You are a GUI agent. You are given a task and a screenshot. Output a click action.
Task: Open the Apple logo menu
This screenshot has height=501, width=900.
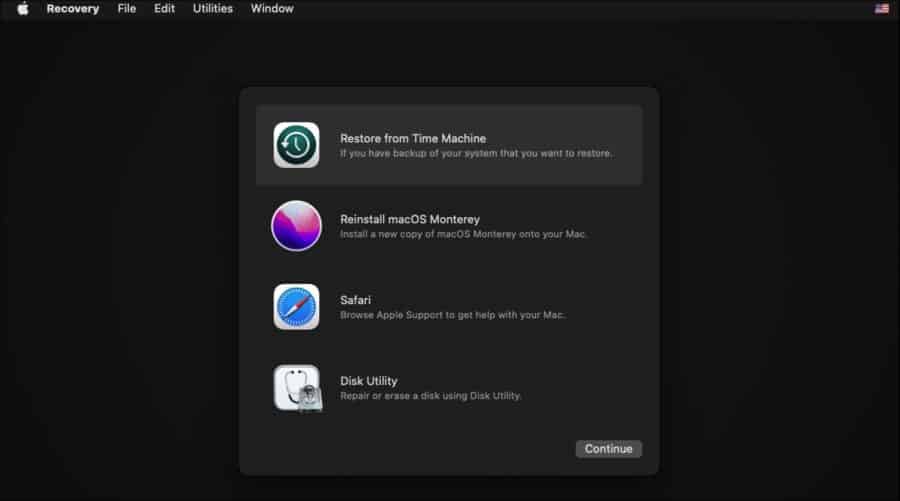click(23, 9)
